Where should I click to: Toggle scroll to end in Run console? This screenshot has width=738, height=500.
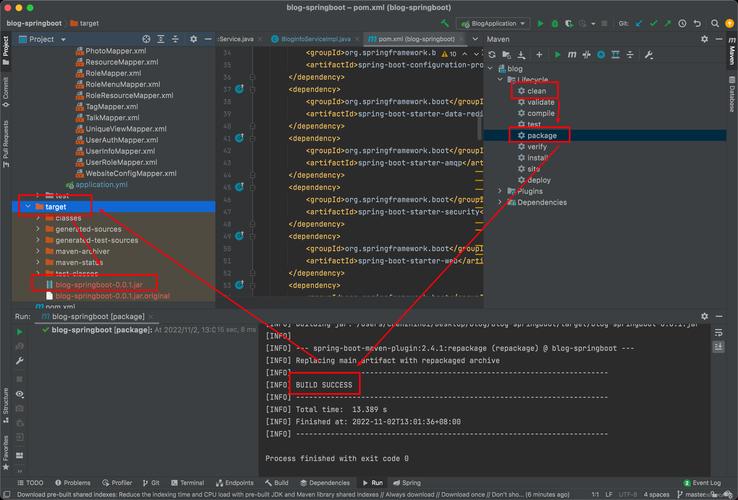click(718, 347)
